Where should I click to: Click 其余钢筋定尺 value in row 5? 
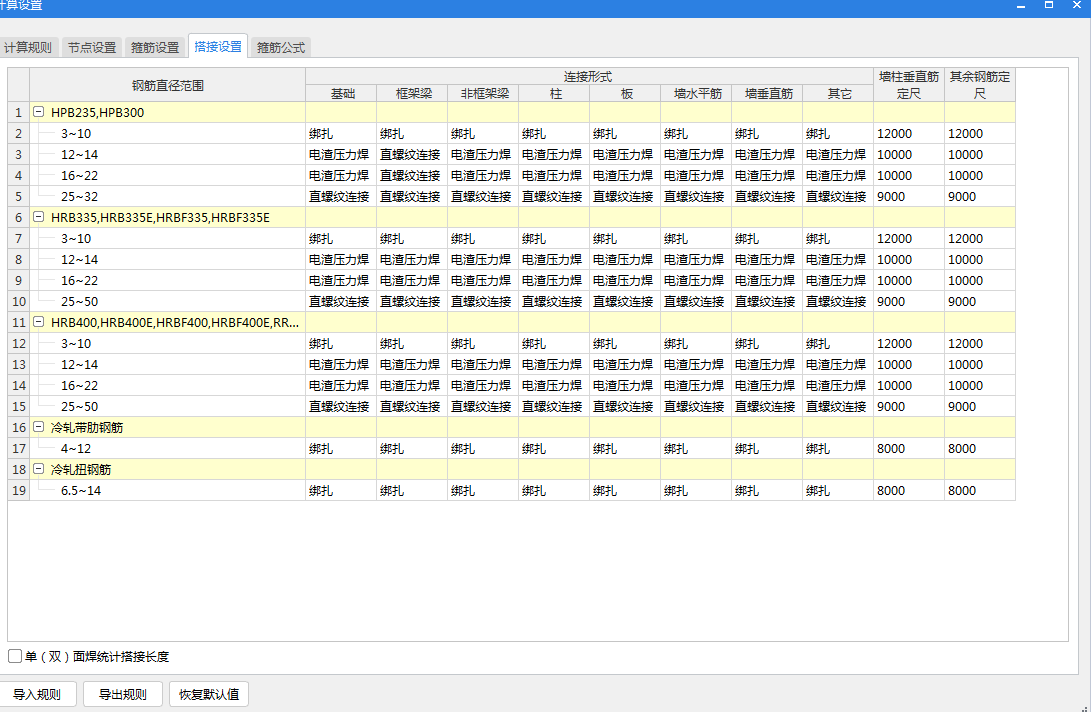pos(980,196)
